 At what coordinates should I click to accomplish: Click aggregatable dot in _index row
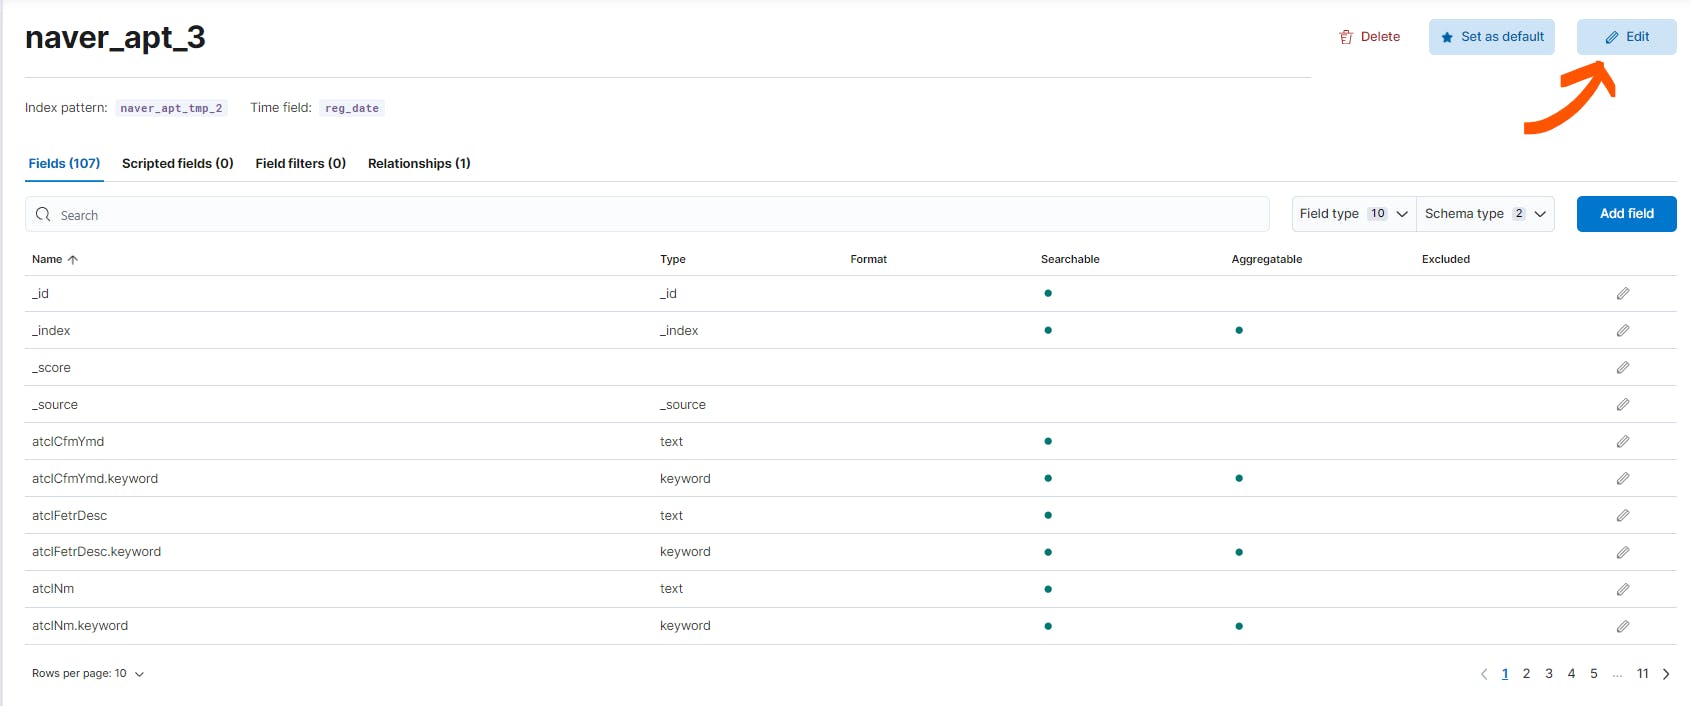(1239, 330)
